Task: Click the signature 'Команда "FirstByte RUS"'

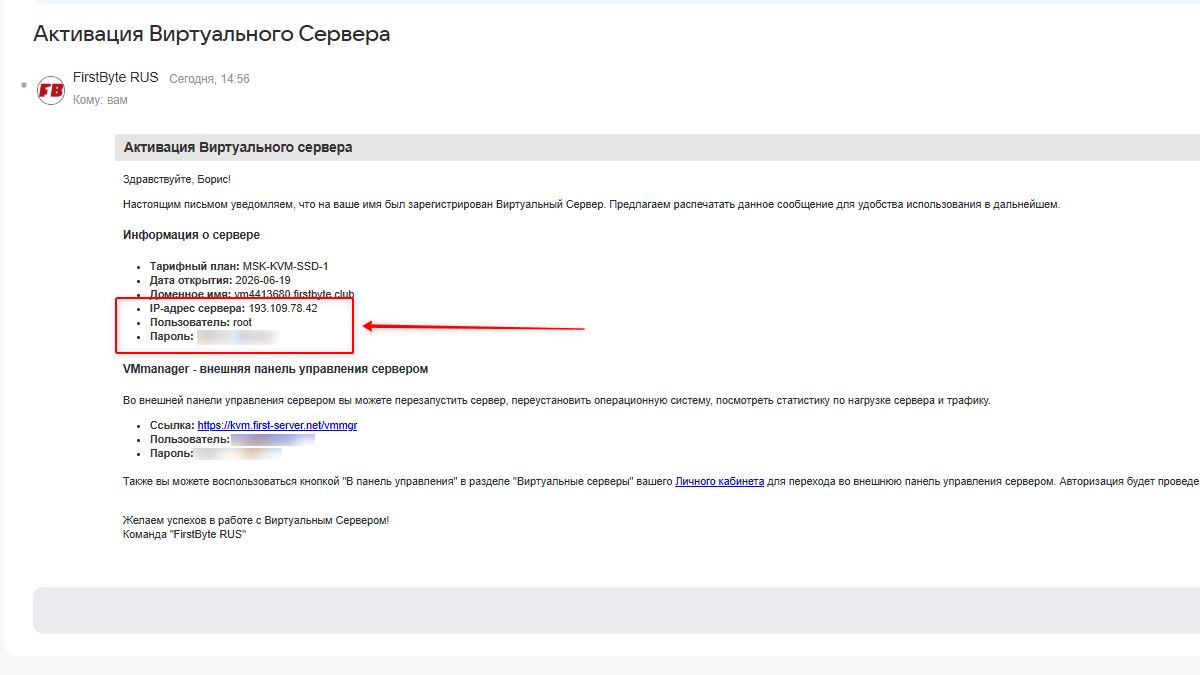Action: pos(184,535)
